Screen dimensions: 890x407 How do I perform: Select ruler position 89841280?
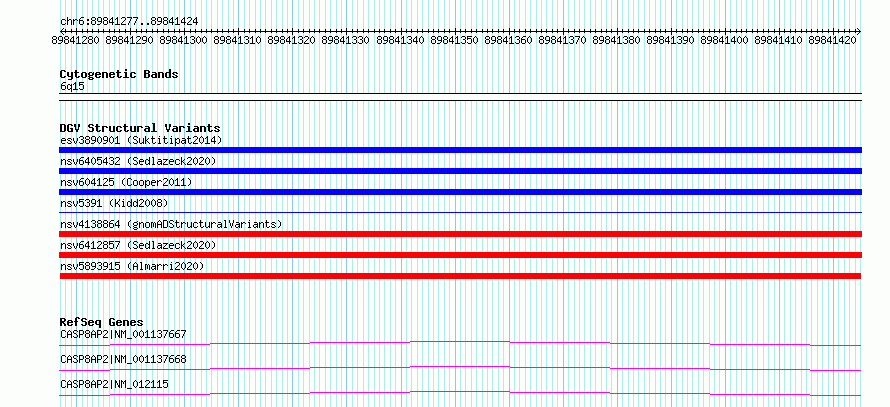[75, 40]
